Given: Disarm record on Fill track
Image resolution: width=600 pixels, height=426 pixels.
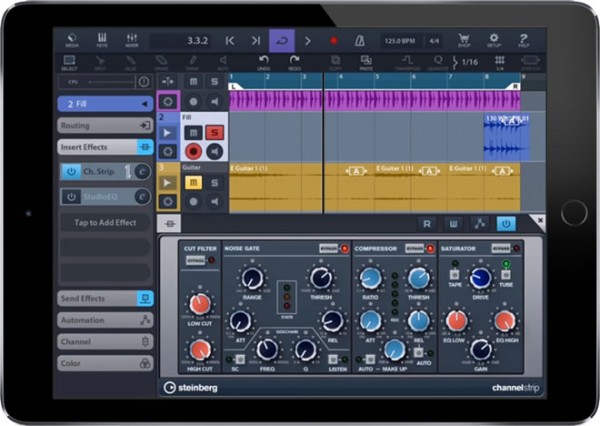Looking at the screenshot, I should point(194,152).
